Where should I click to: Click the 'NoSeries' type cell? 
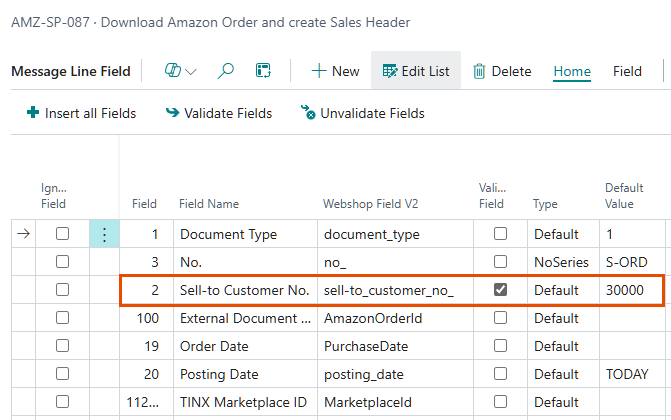pos(563,262)
